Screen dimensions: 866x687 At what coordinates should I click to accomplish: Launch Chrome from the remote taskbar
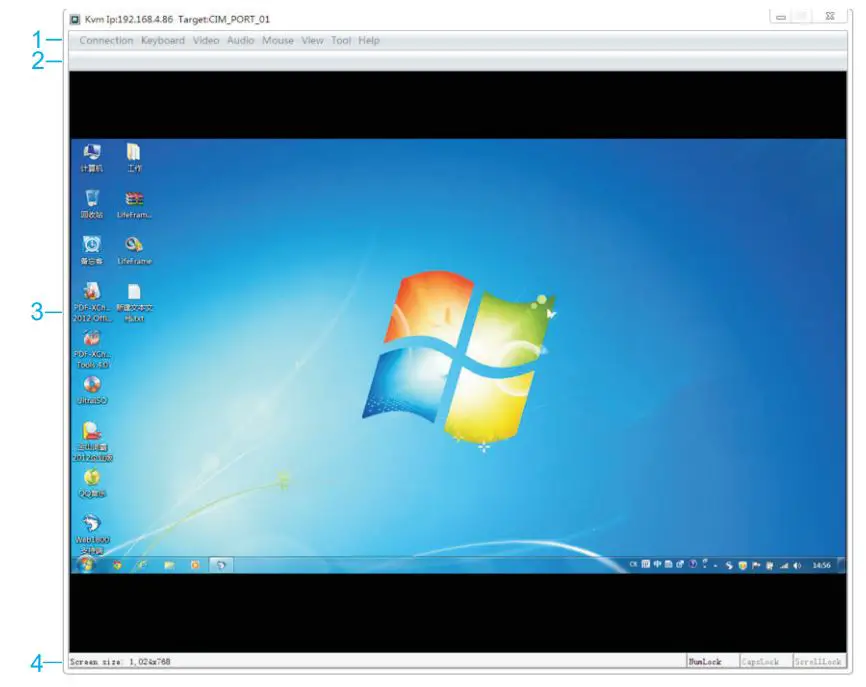pos(117,565)
